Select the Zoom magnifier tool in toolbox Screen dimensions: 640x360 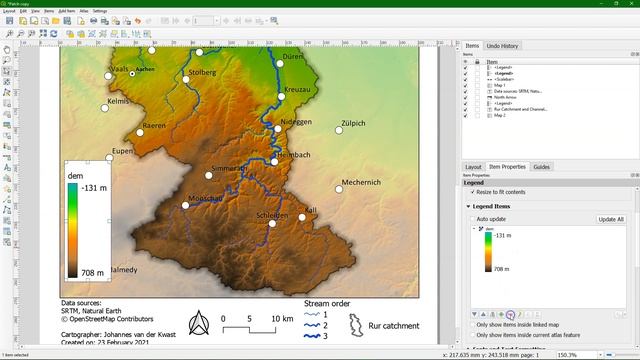pos(7,60)
